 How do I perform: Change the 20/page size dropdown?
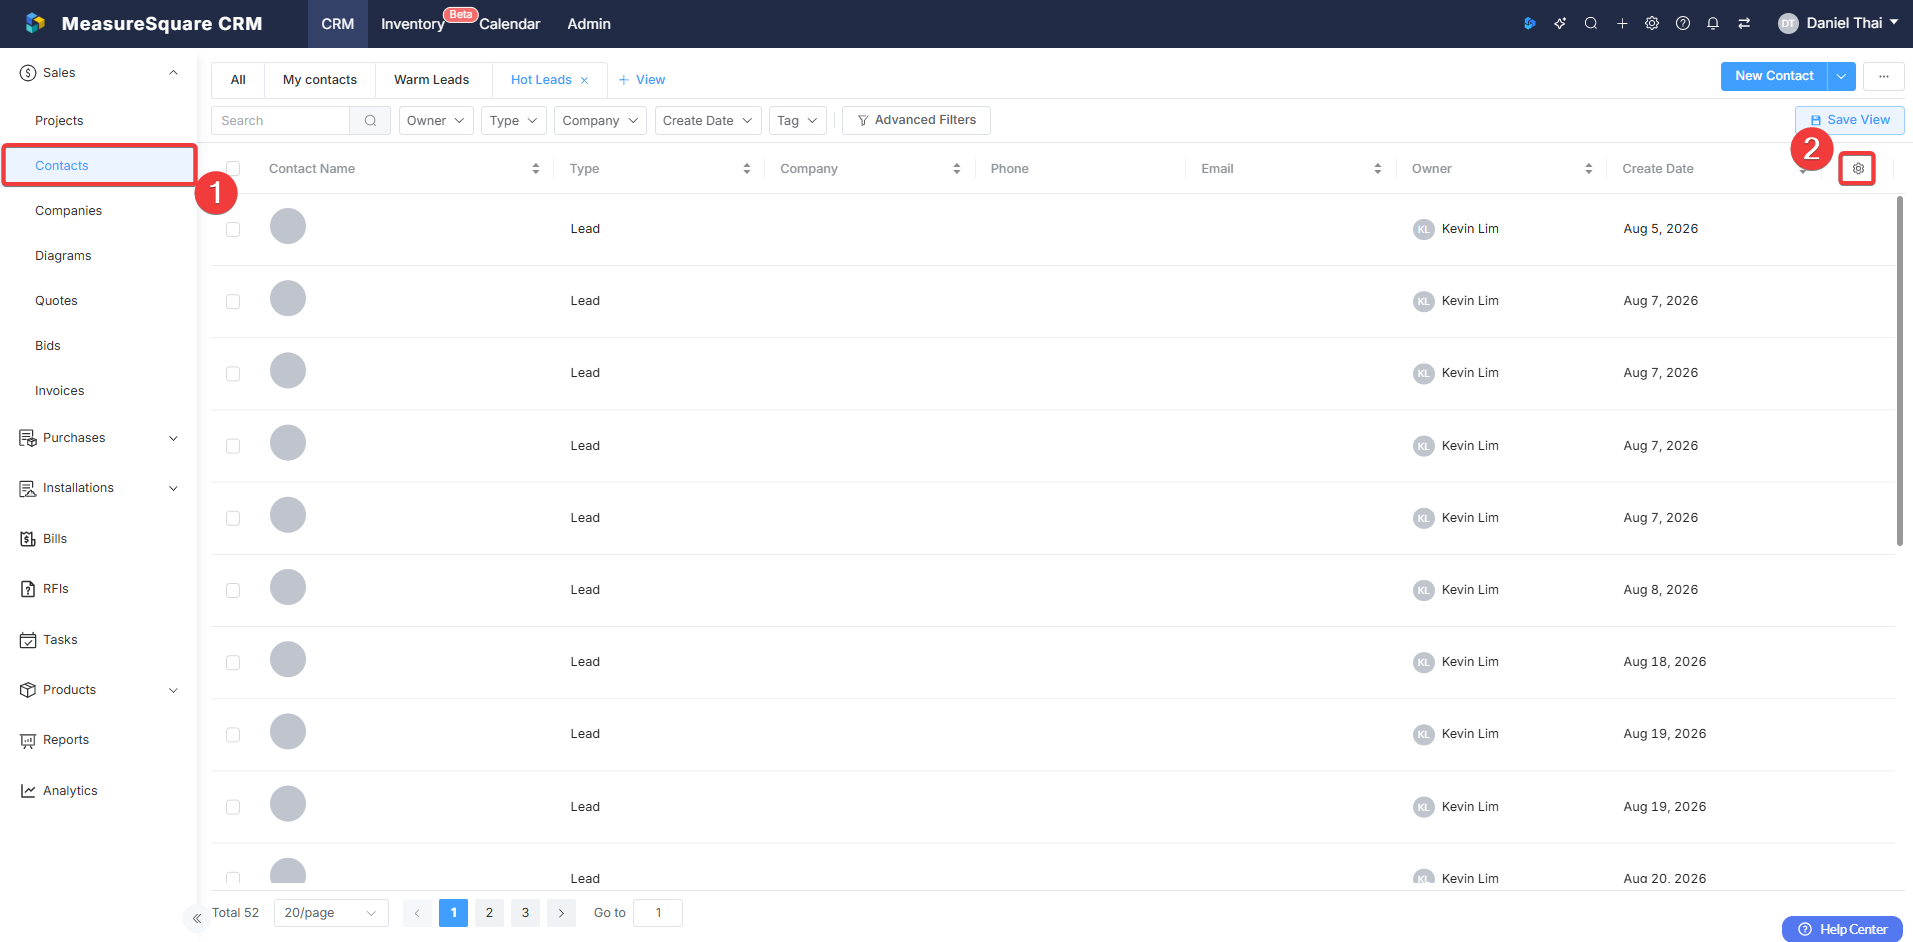[x=331, y=913]
